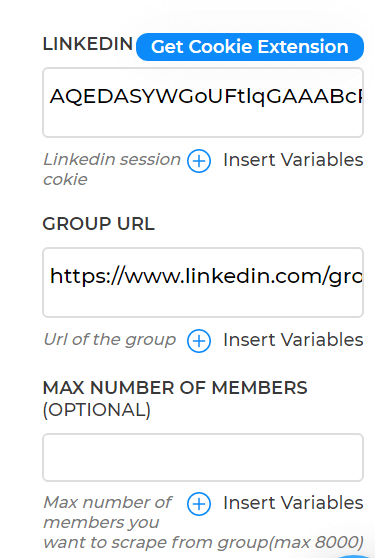The image size is (375, 558).
Task: Click the MAX NUMBER OF MEMBERS label
Action: coord(175,388)
